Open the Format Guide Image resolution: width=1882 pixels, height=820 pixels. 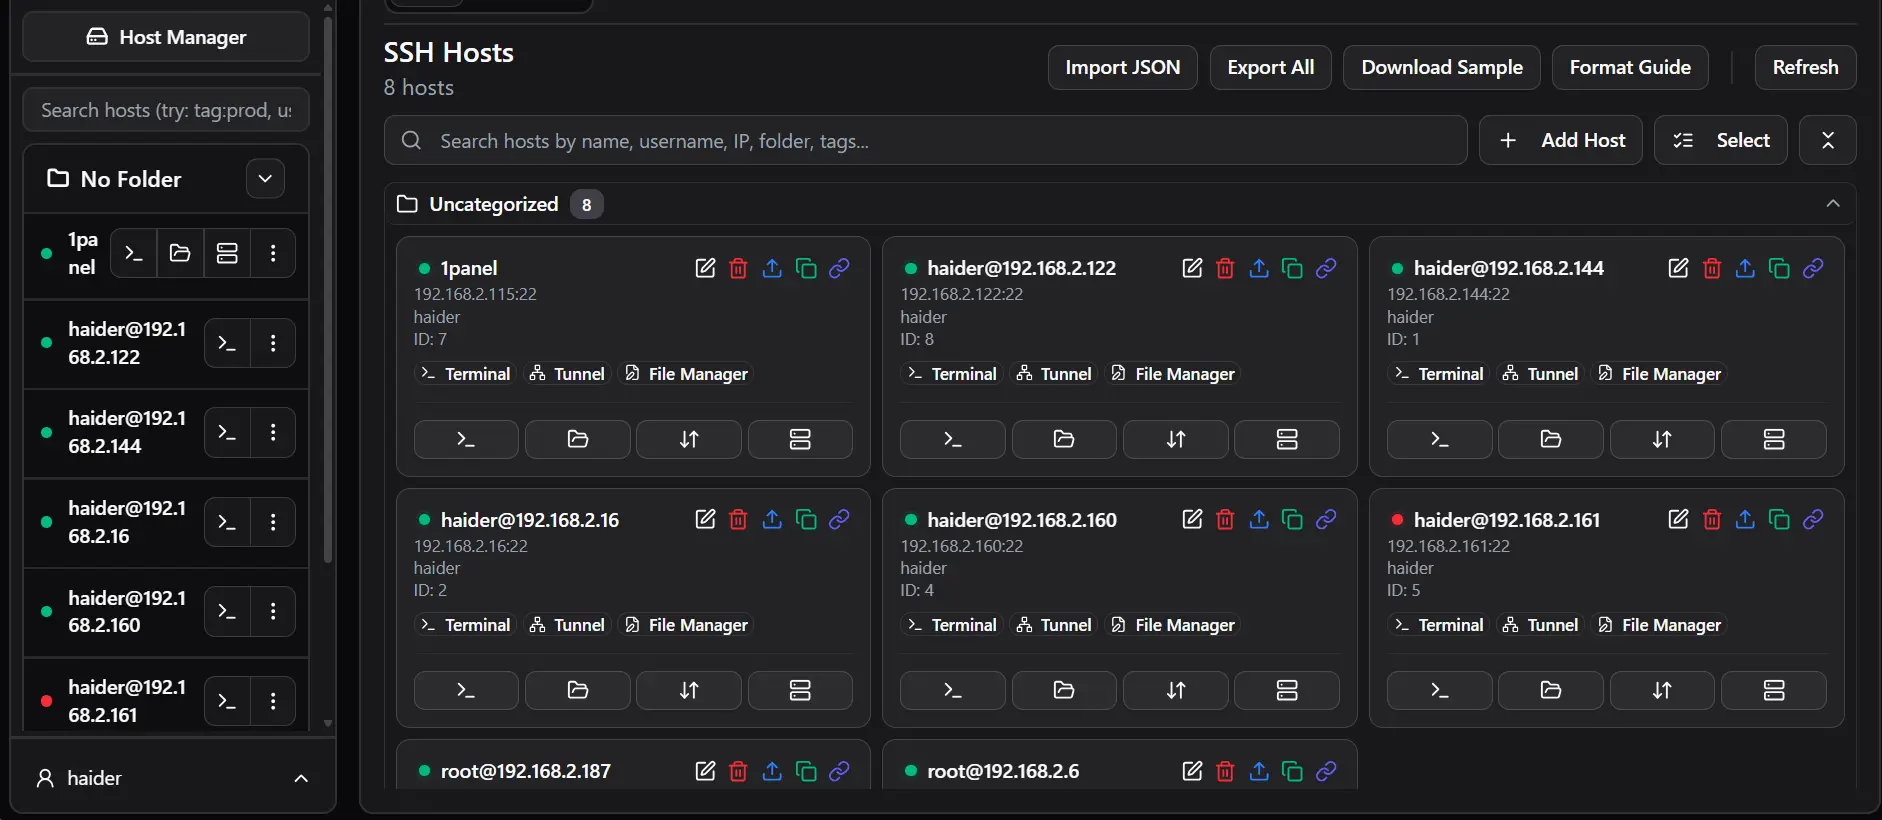coord(1630,67)
